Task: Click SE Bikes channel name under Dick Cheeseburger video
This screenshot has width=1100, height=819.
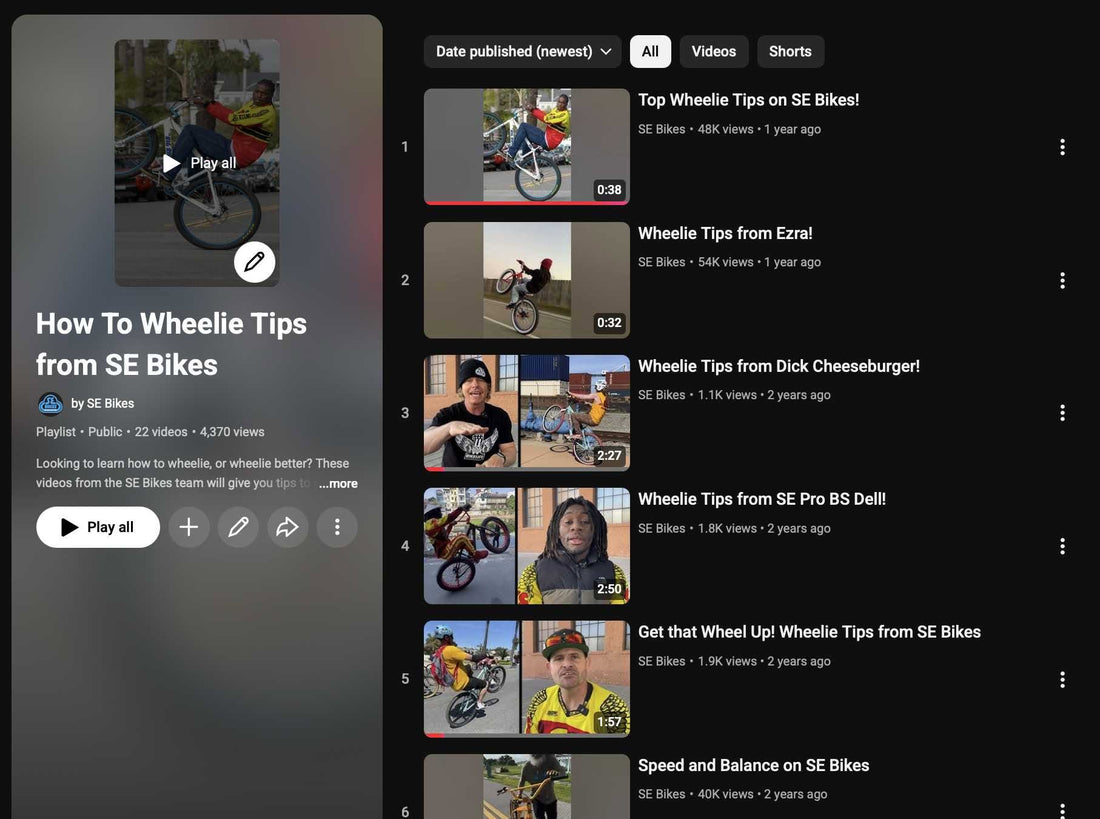Action: click(662, 395)
